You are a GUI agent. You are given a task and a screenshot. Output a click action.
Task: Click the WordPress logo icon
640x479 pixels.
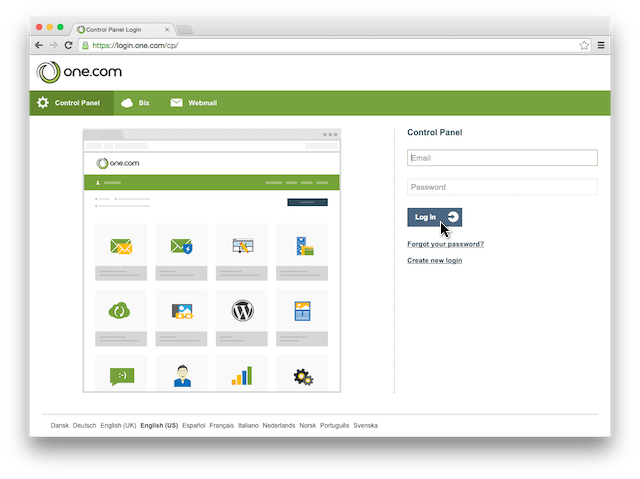coord(242,311)
